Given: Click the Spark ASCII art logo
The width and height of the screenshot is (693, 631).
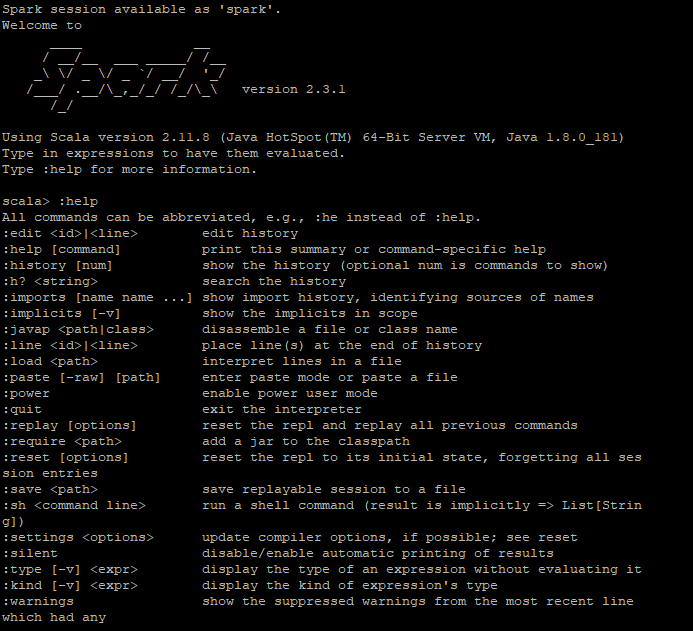Looking at the screenshot, I should (x=126, y=77).
